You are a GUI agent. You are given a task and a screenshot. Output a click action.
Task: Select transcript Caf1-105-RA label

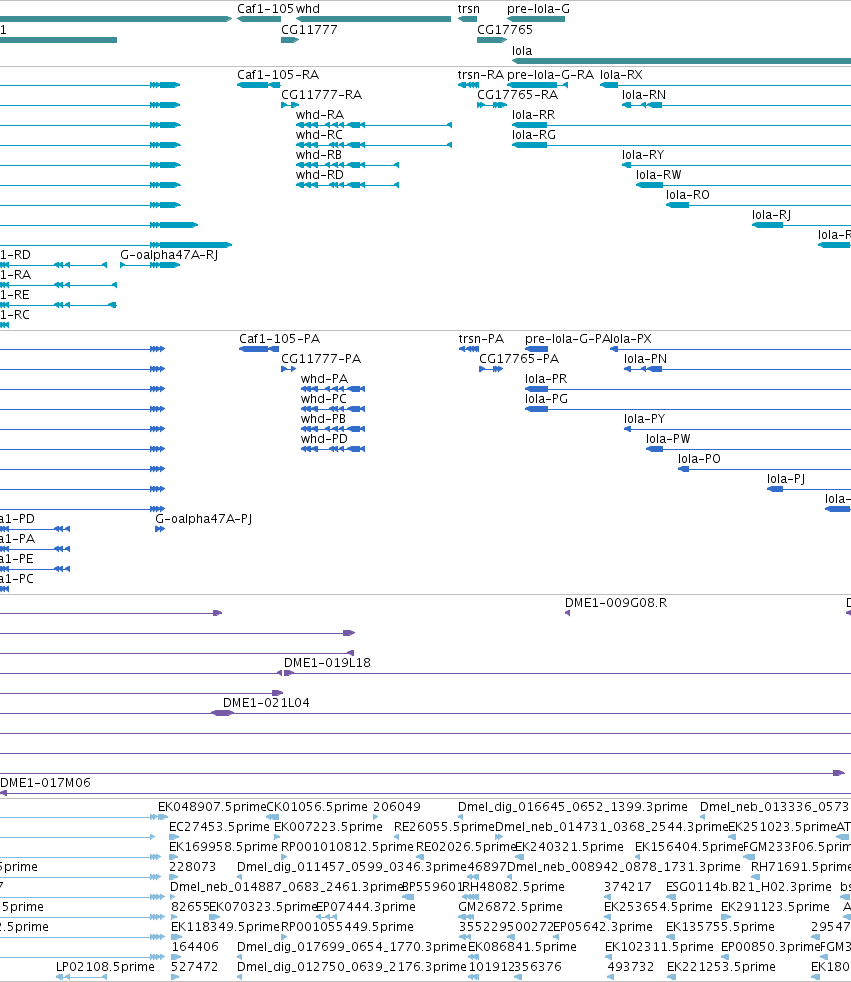click(278, 75)
